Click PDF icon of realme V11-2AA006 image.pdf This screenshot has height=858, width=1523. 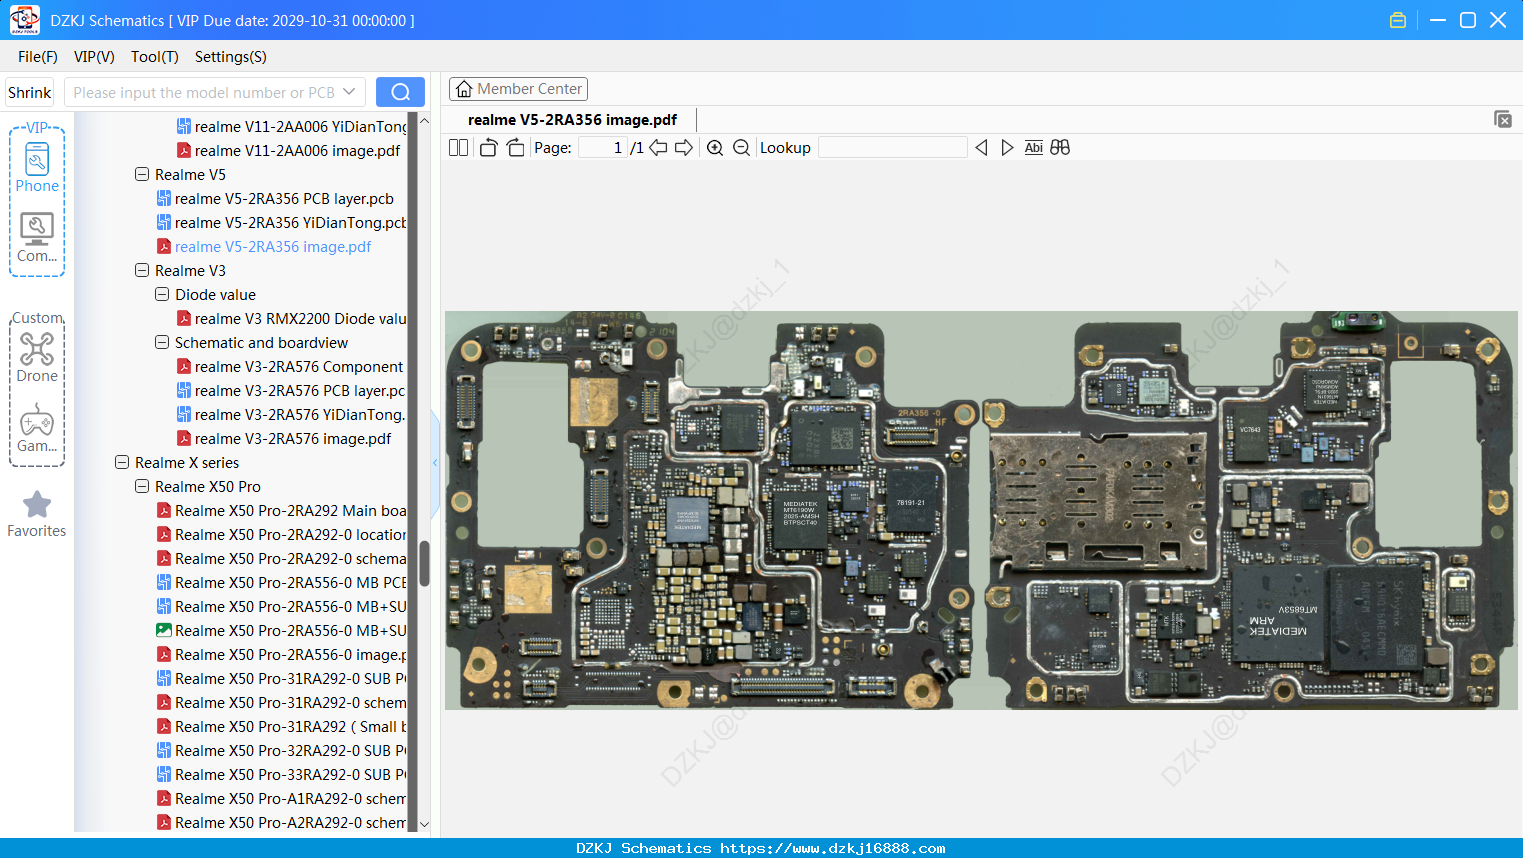pos(184,151)
